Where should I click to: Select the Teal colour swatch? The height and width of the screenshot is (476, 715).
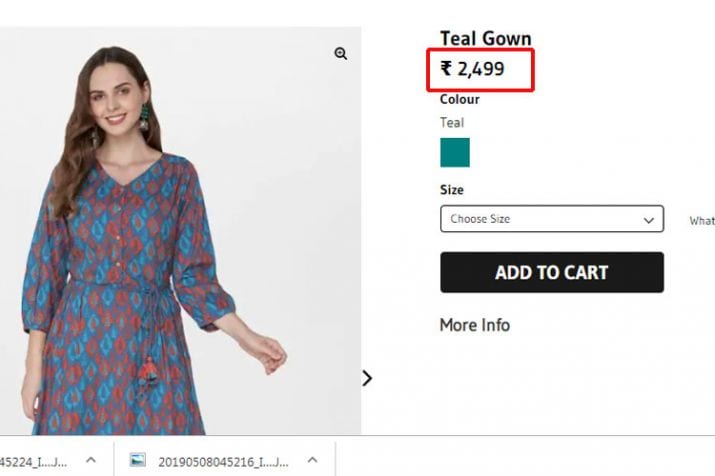click(455, 153)
